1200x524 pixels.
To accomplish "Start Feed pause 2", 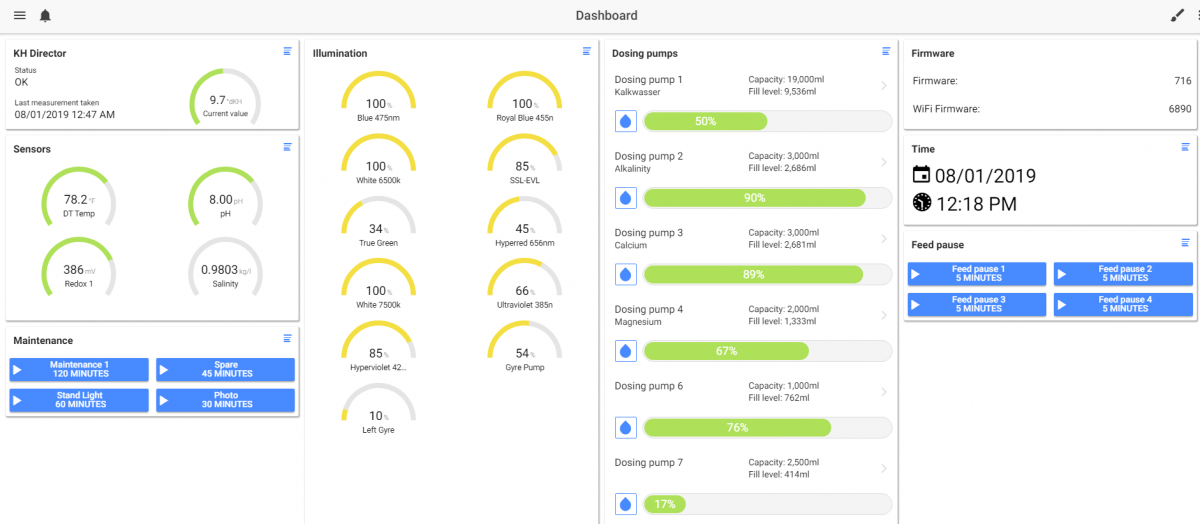I will (1124, 274).
